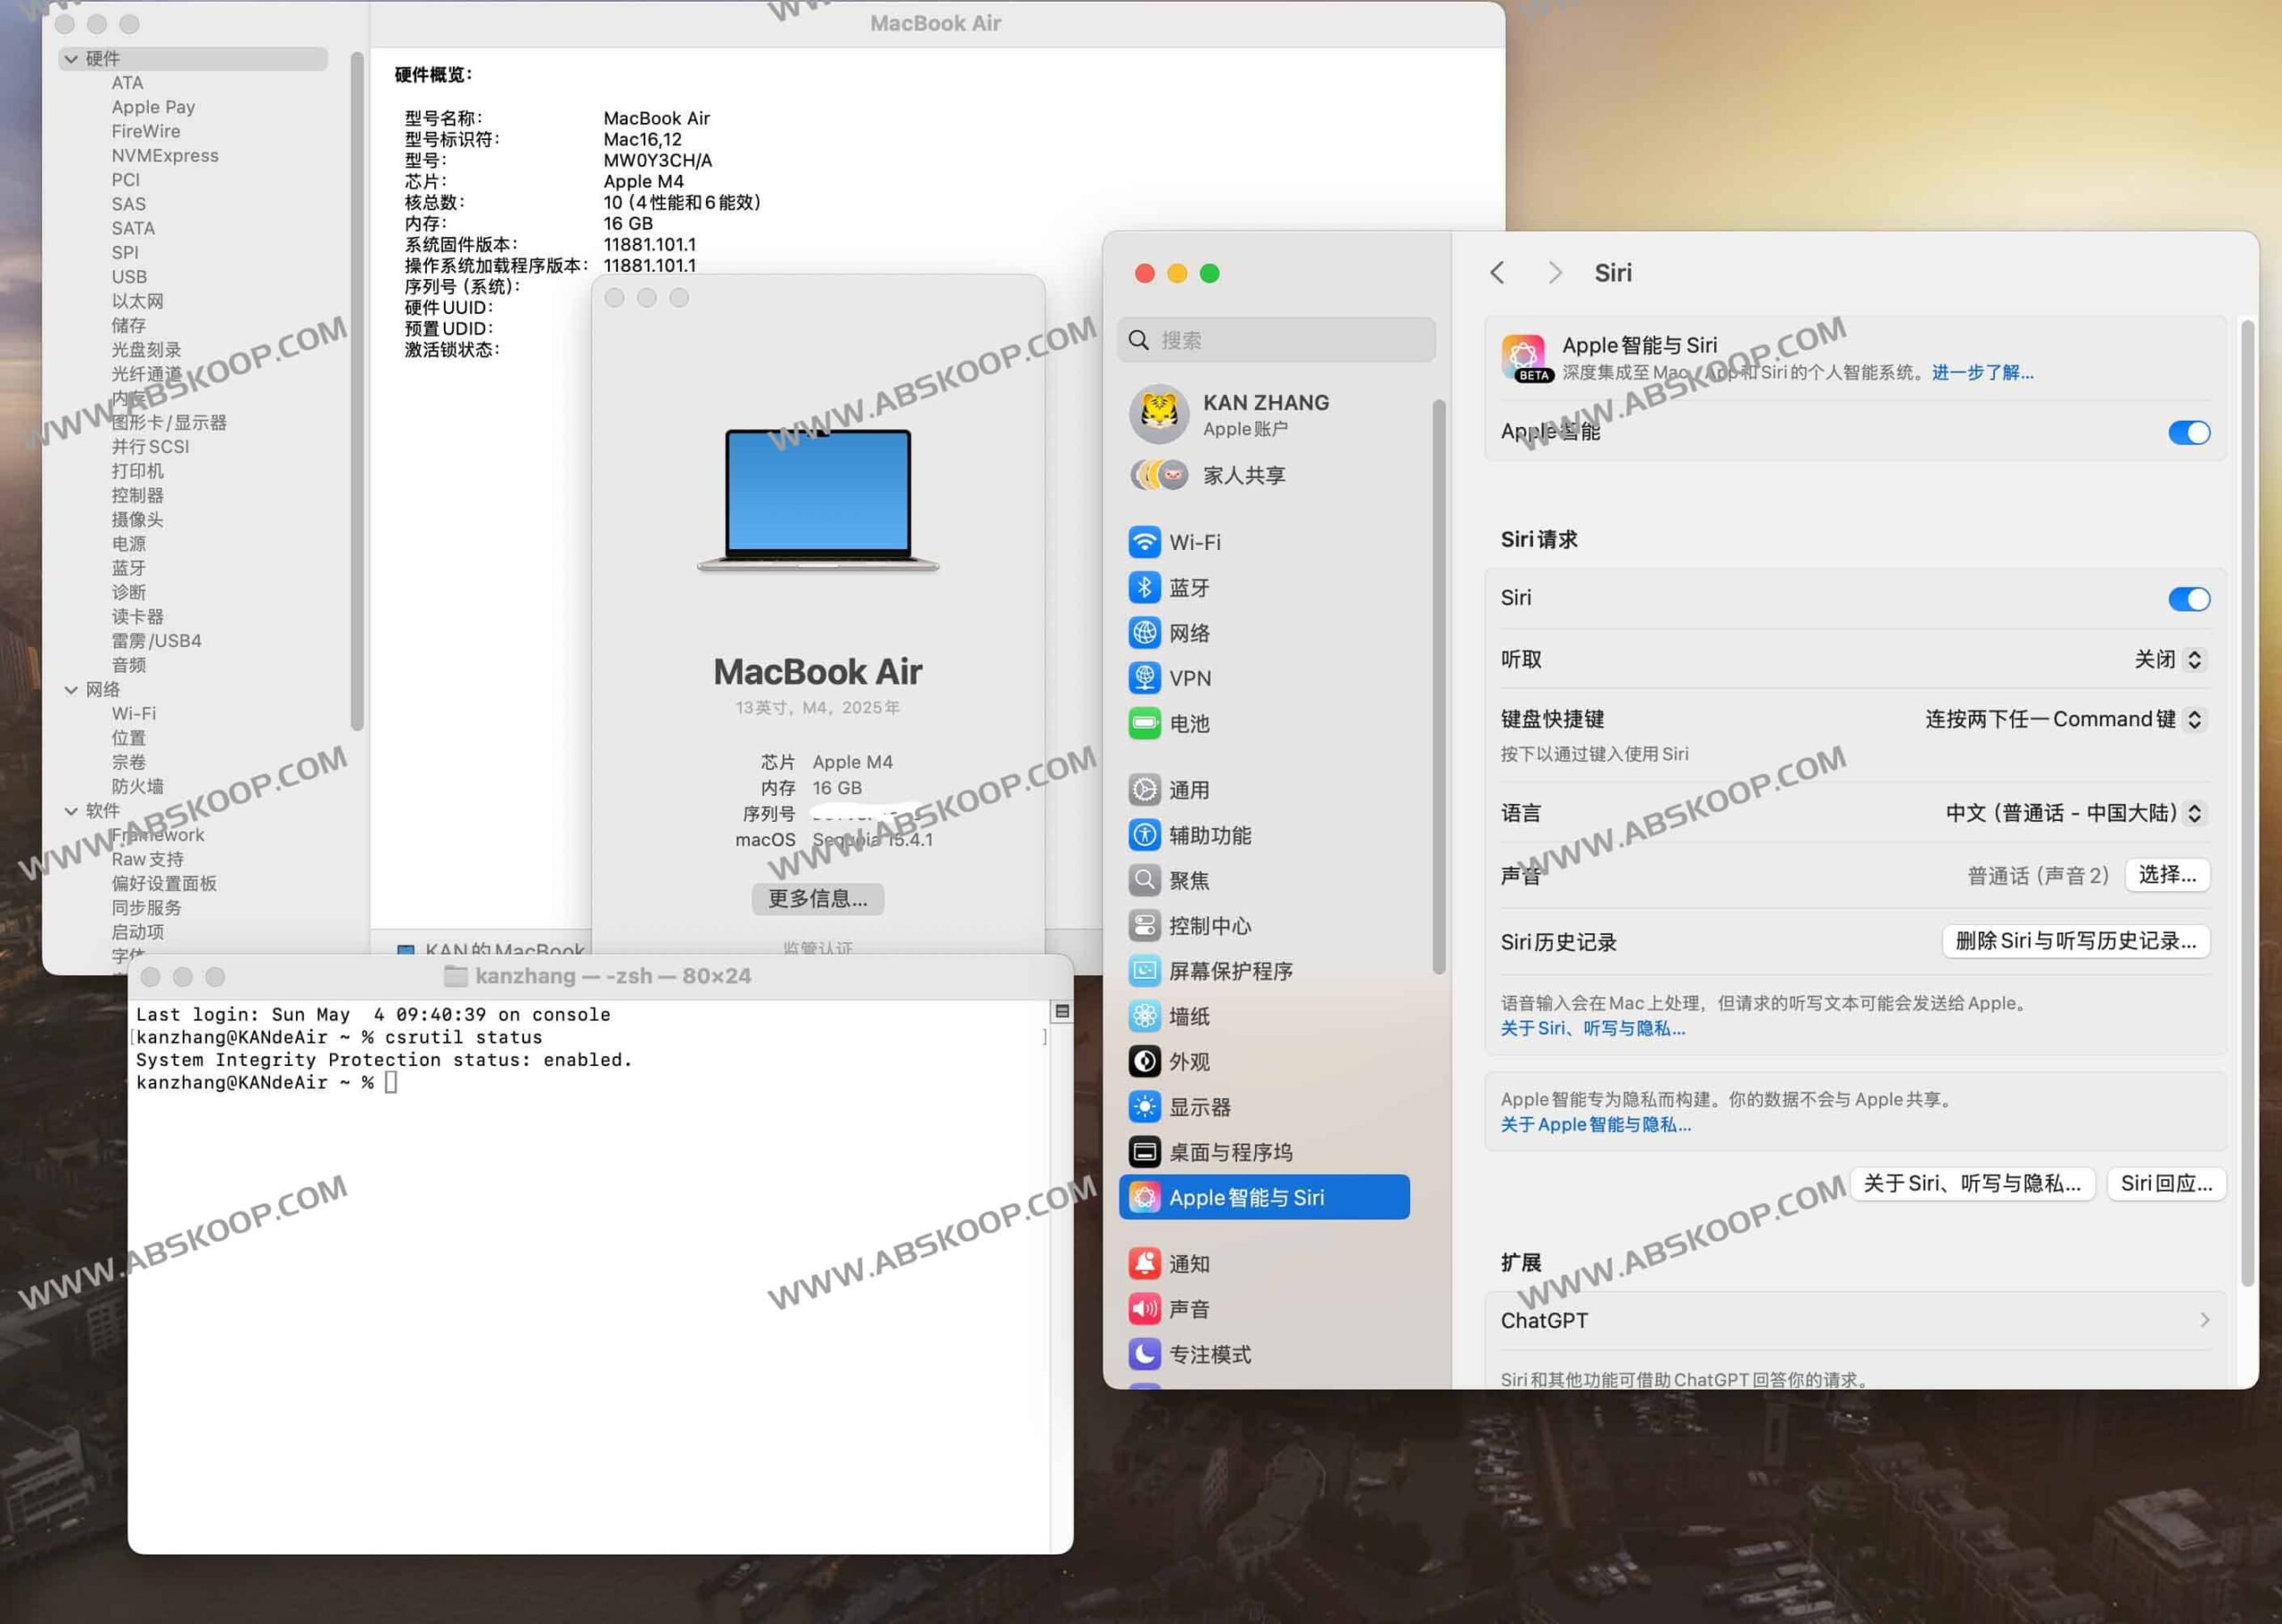The image size is (2282, 1624).
Task: Select the 辅助功能 accessibility icon
Action: tap(1143, 835)
